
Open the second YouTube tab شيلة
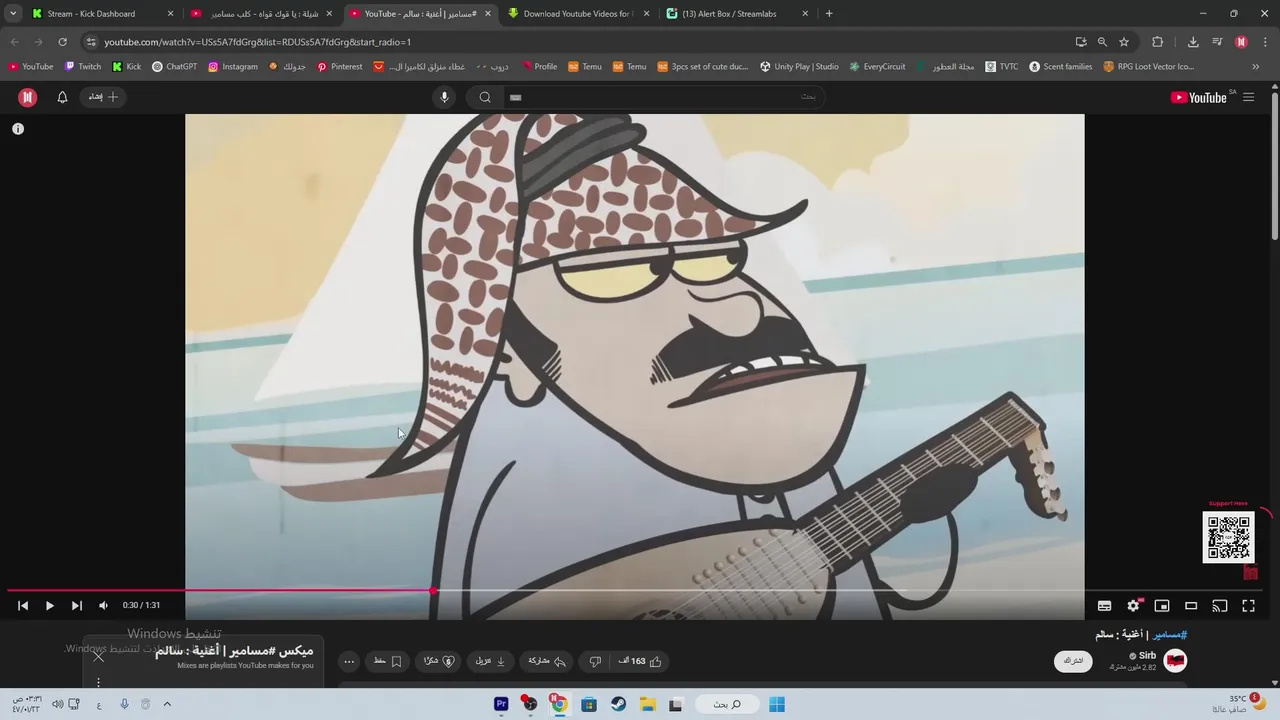(264, 14)
